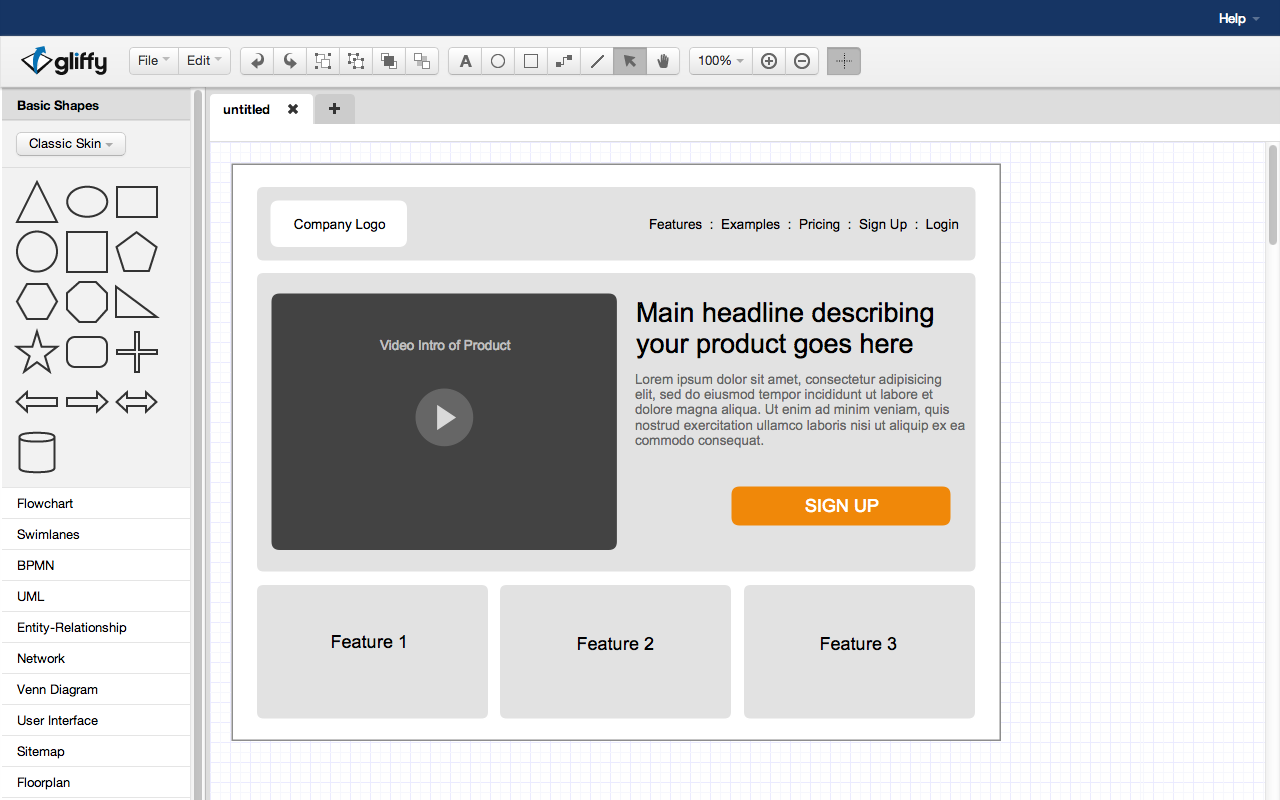
Task: Send the selection to back via its toolbar icon
Action: pos(422,61)
